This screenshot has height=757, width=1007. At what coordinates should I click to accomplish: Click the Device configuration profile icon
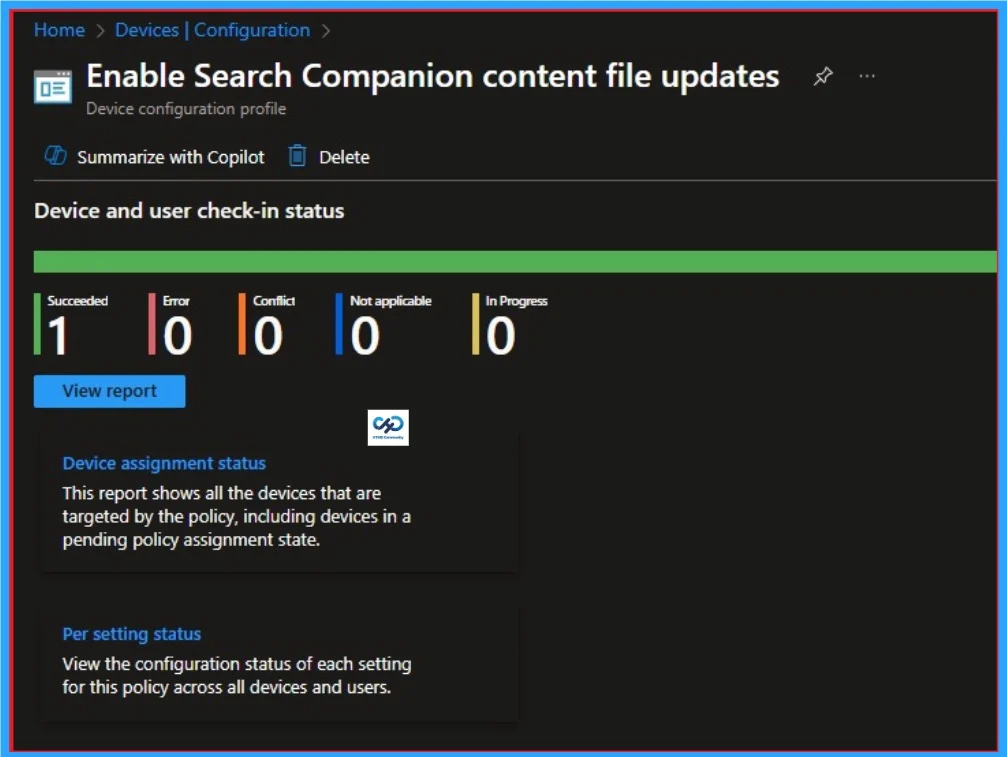tap(52, 86)
